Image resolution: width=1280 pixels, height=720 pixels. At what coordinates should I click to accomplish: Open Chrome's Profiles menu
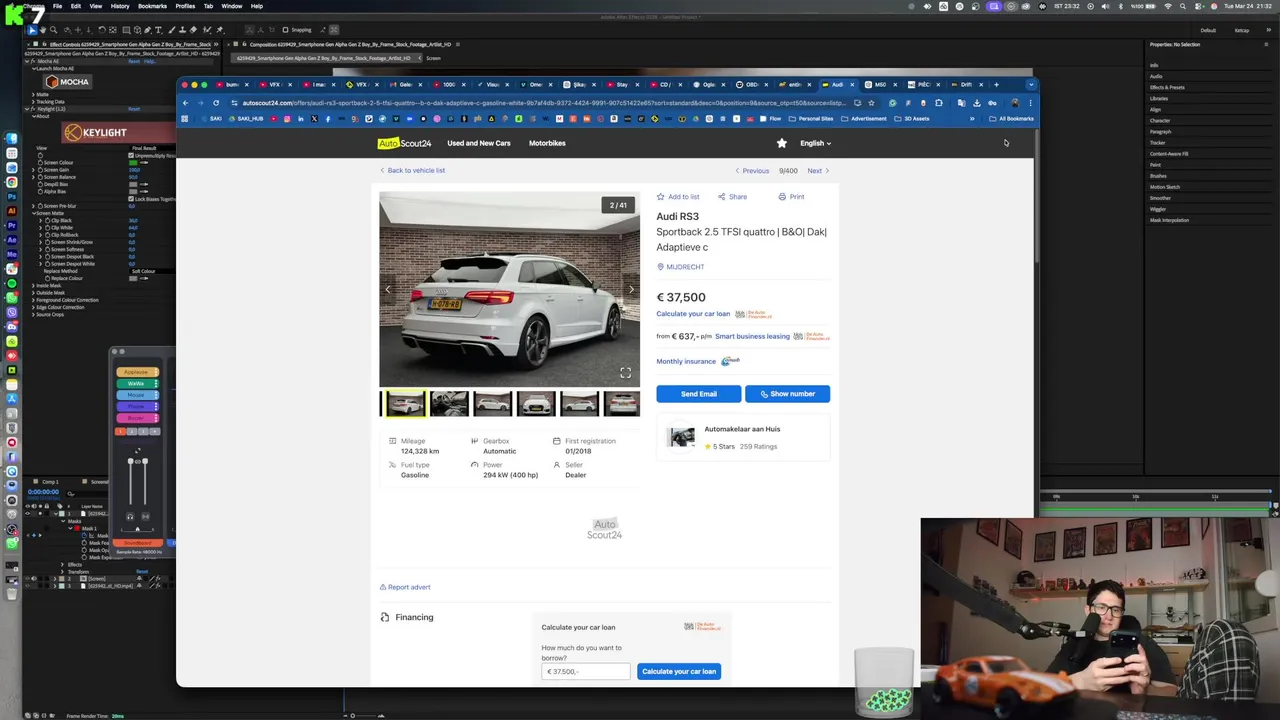point(185,6)
